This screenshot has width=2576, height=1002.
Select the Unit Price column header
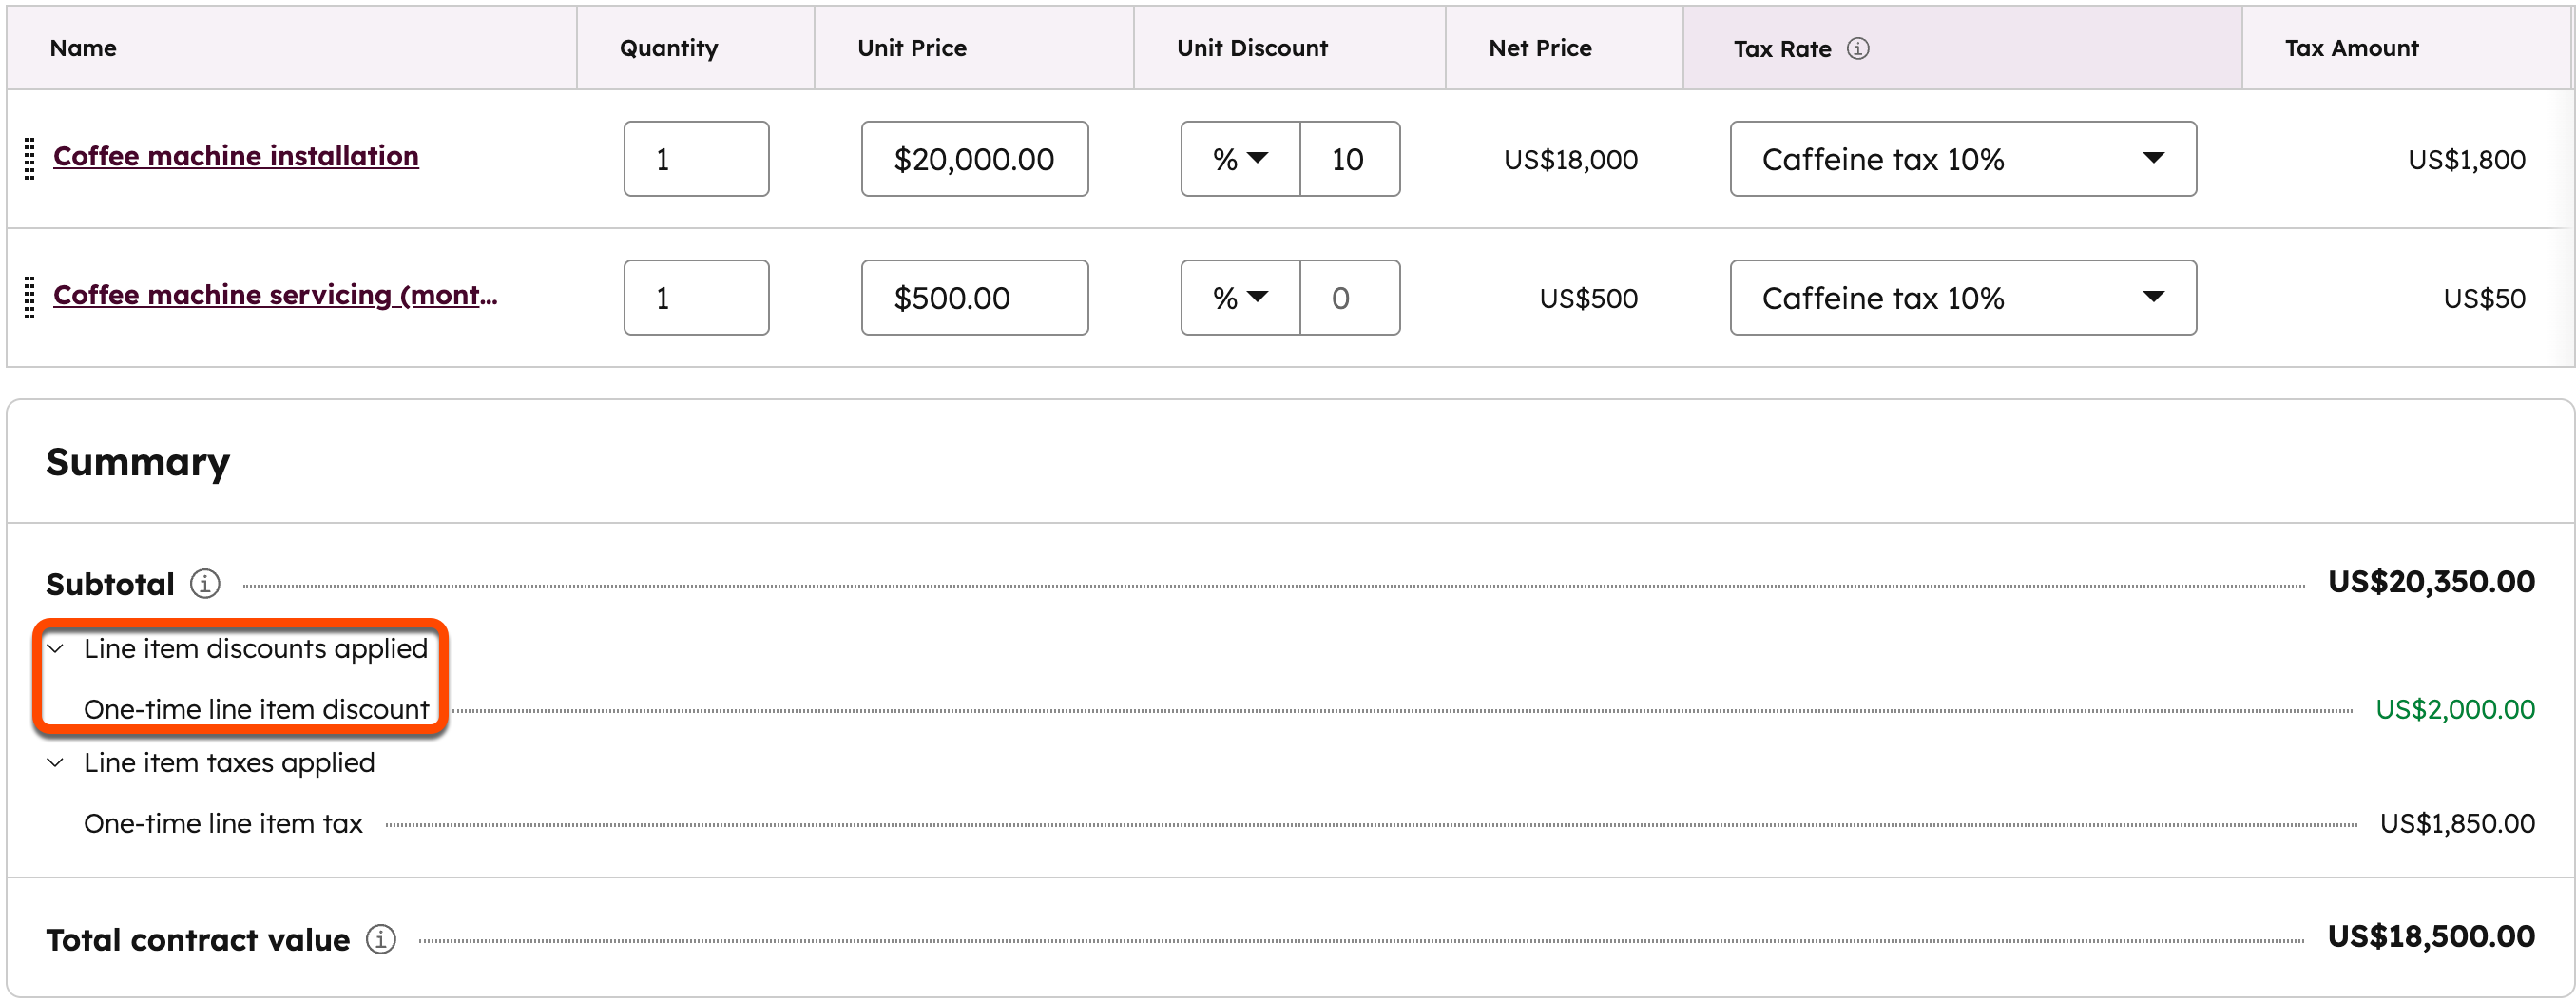[x=911, y=47]
